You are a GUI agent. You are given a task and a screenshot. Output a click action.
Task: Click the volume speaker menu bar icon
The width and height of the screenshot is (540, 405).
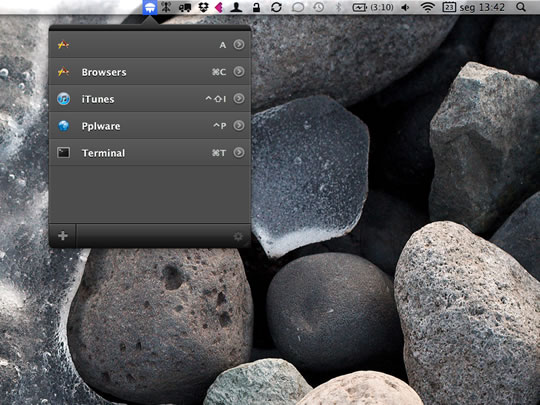click(405, 7)
